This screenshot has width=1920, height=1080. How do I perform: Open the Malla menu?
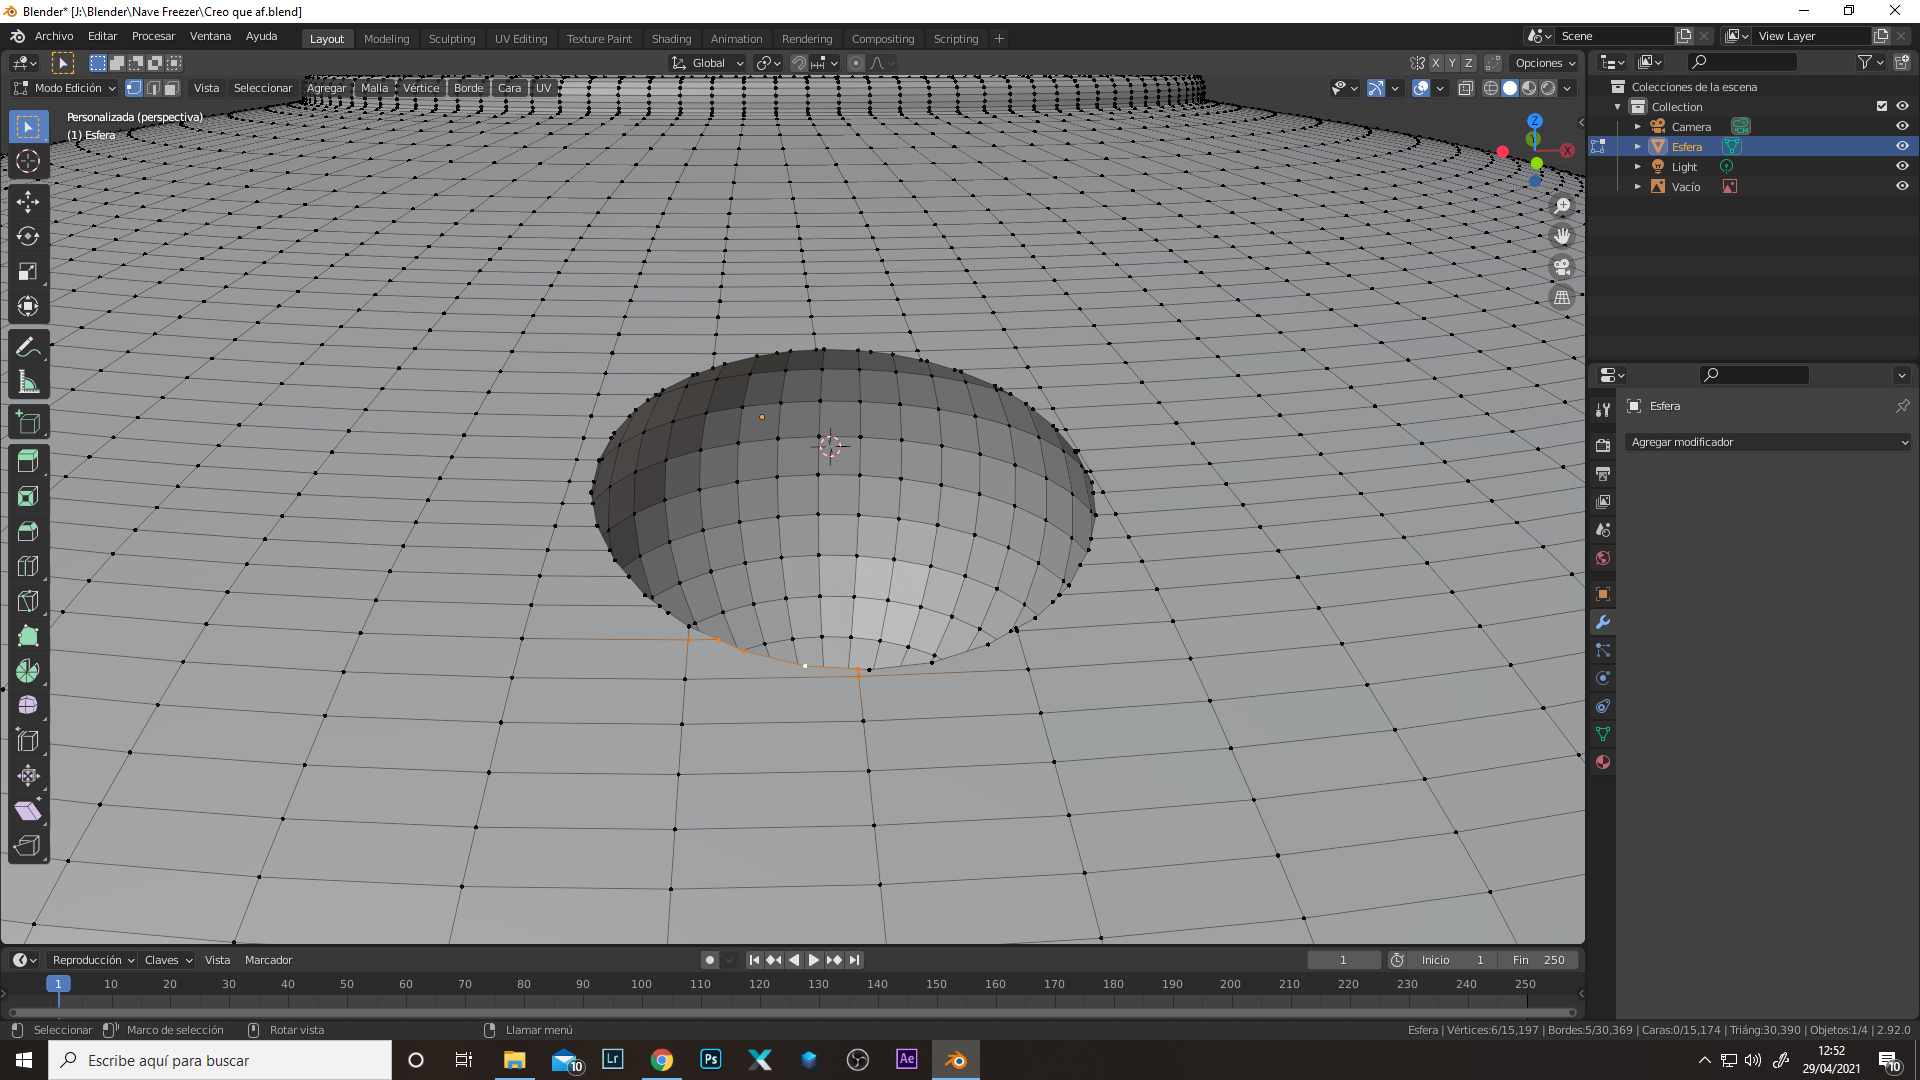click(x=374, y=88)
